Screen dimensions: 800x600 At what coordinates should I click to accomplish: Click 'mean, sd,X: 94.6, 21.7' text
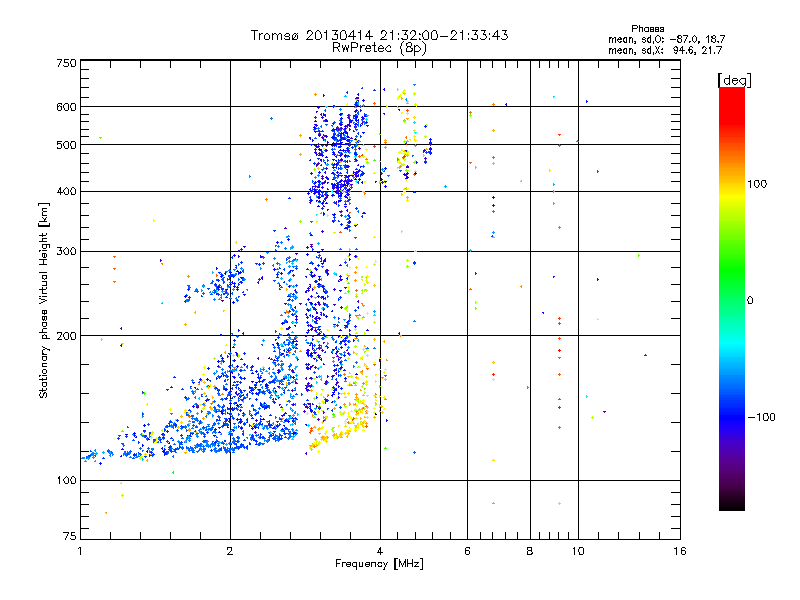[665, 50]
